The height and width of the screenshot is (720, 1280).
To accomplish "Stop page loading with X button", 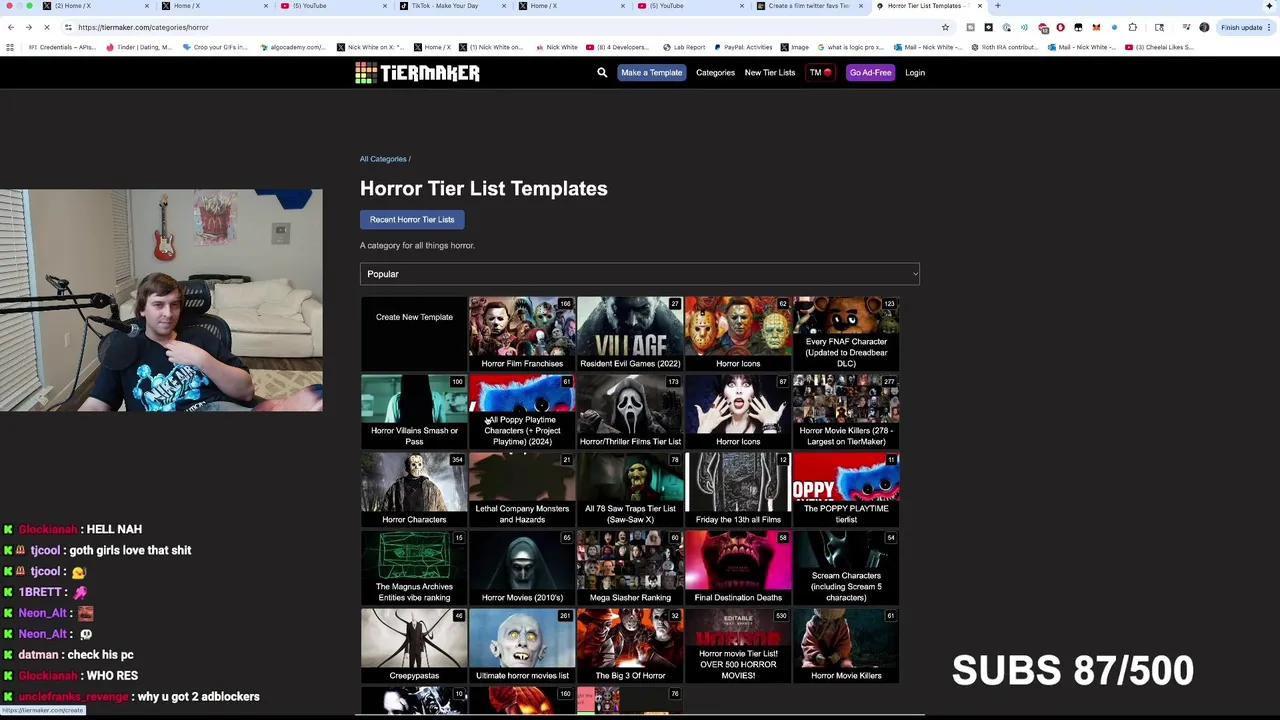I will (48, 27).
